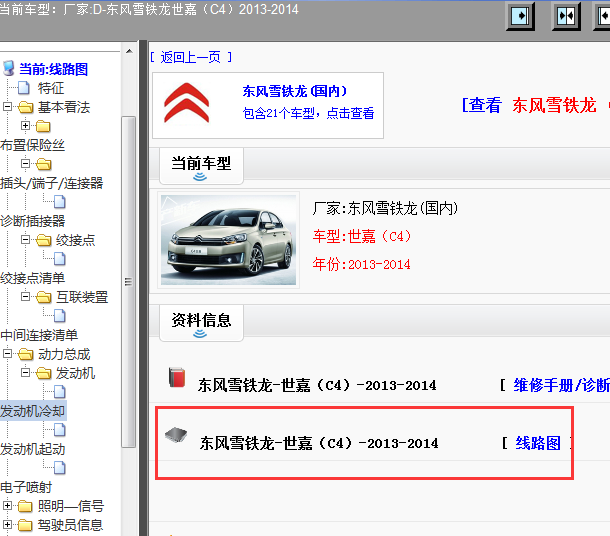Image resolution: width=610 pixels, height=536 pixels.
Task: Switch to the 当前车型 tab
Action: click(x=201, y=166)
